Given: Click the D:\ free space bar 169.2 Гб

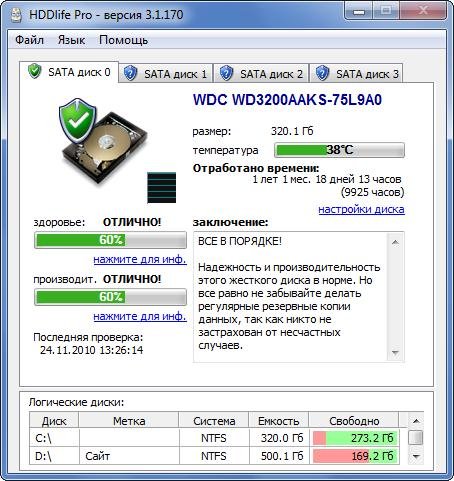Looking at the screenshot, I should [x=355, y=456].
